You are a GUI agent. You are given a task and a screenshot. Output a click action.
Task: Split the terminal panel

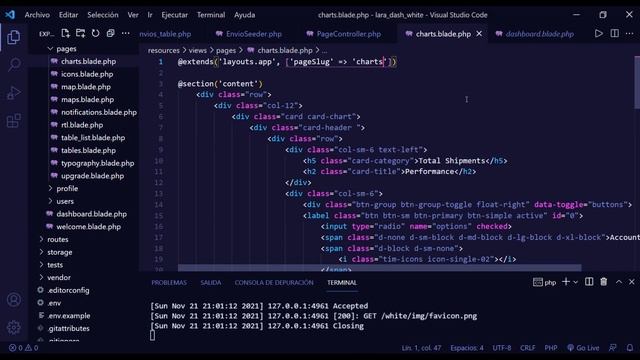tap(589, 282)
